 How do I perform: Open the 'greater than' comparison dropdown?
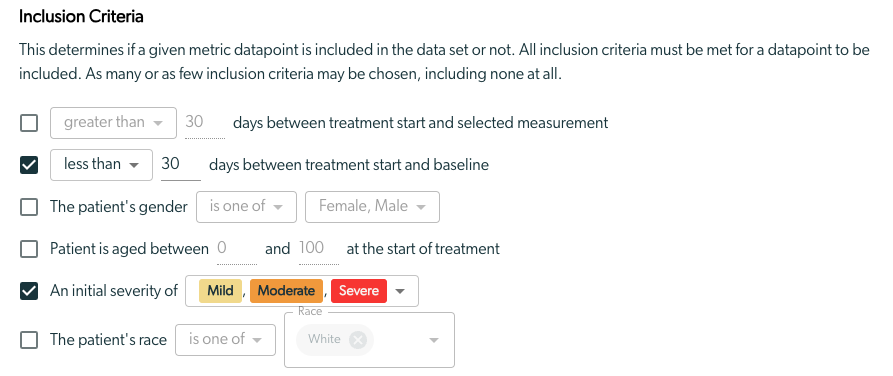pos(113,122)
